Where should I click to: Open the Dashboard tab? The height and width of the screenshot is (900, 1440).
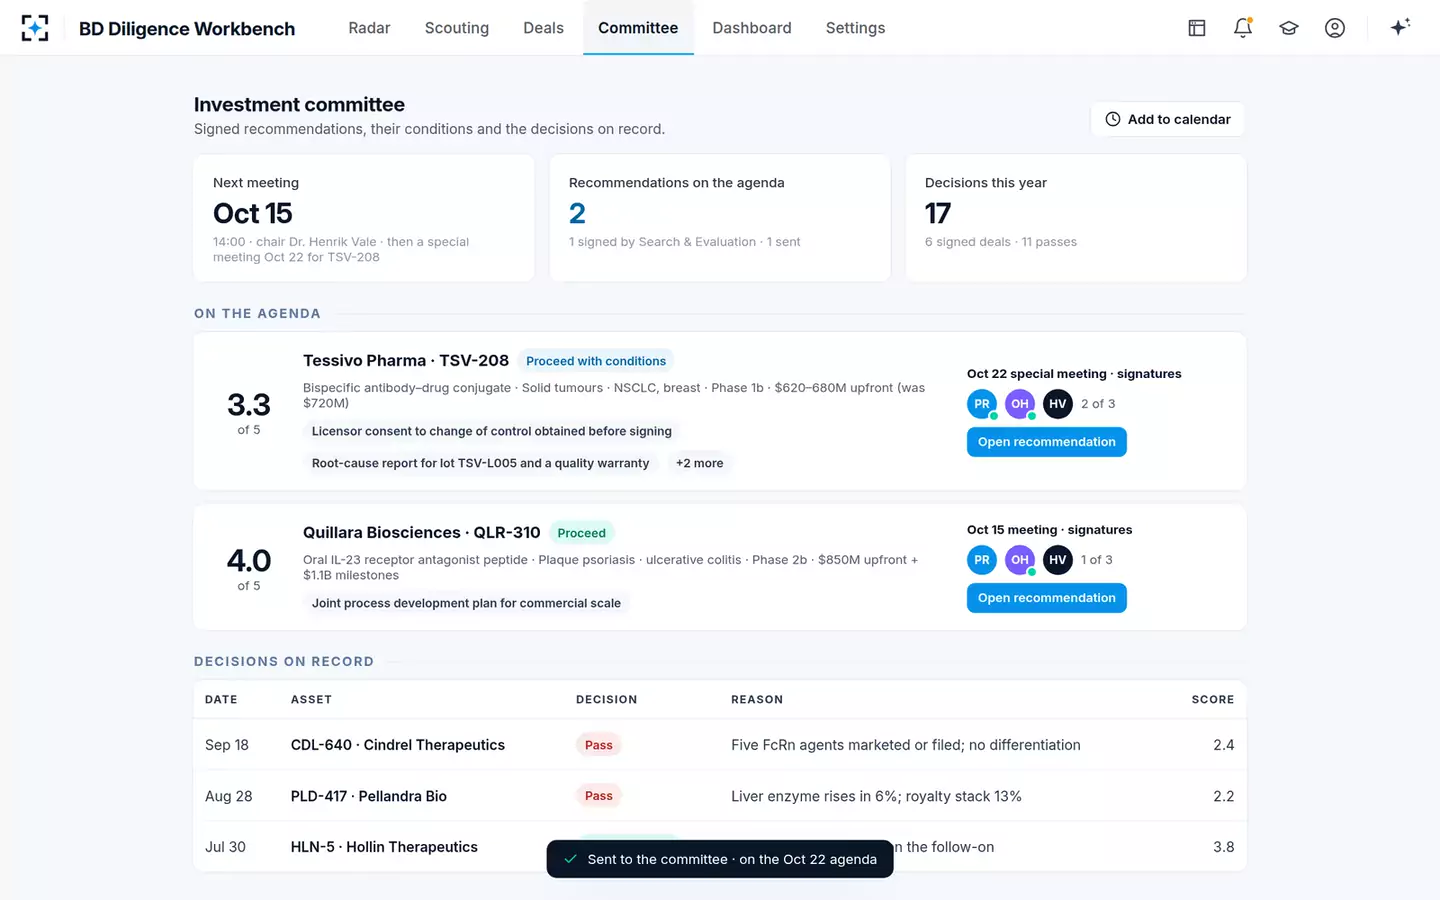[x=752, y=28]
